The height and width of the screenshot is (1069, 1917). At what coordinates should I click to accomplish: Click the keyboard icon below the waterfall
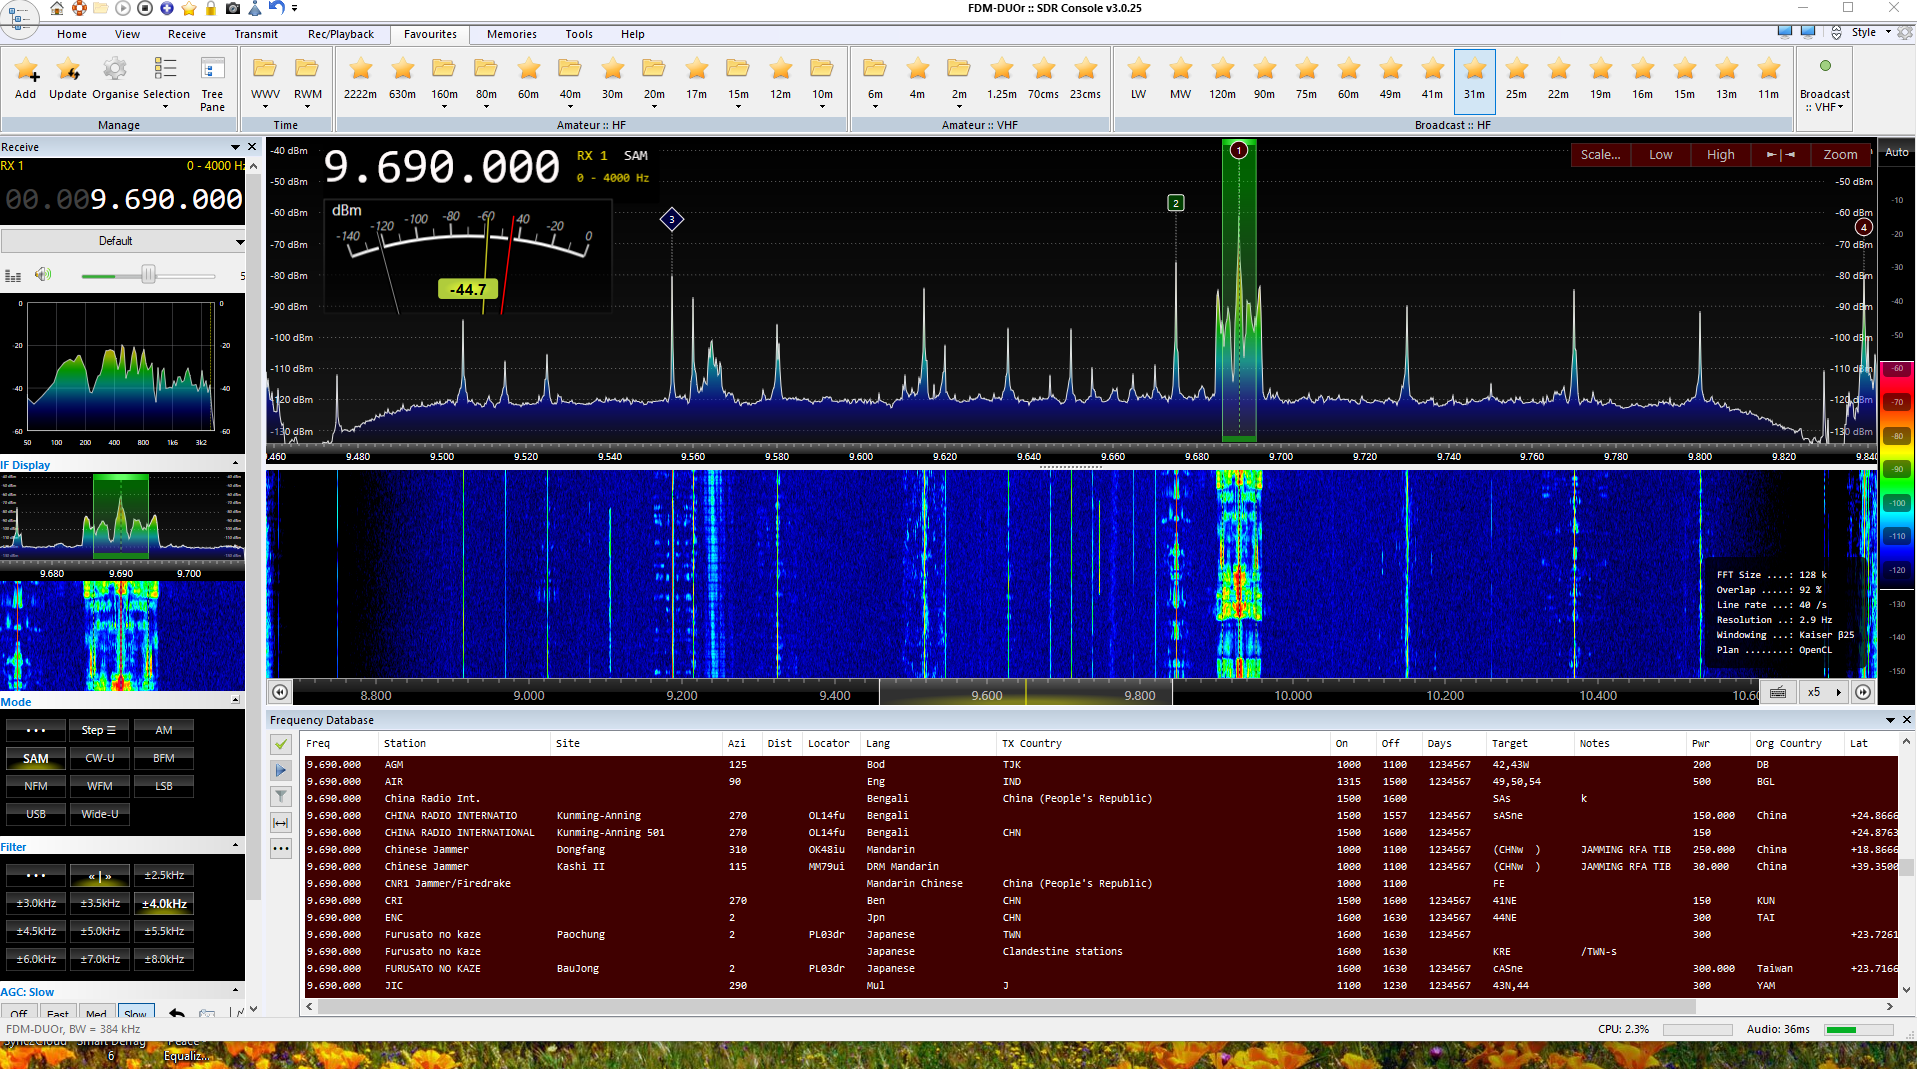pyautogui.click(x=1778, y=692)
